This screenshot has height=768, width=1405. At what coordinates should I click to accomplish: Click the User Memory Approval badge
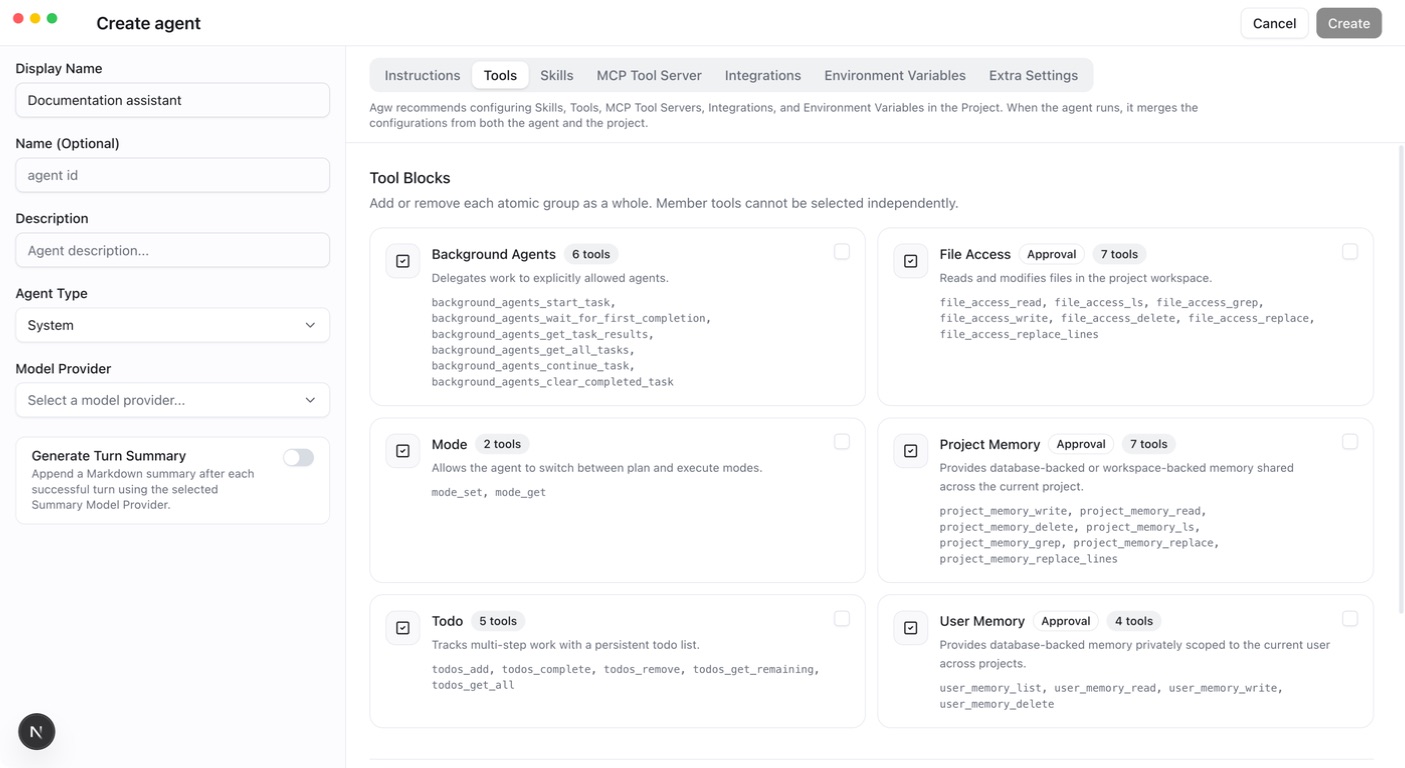pyautogui.click(x=1066, y=621)
